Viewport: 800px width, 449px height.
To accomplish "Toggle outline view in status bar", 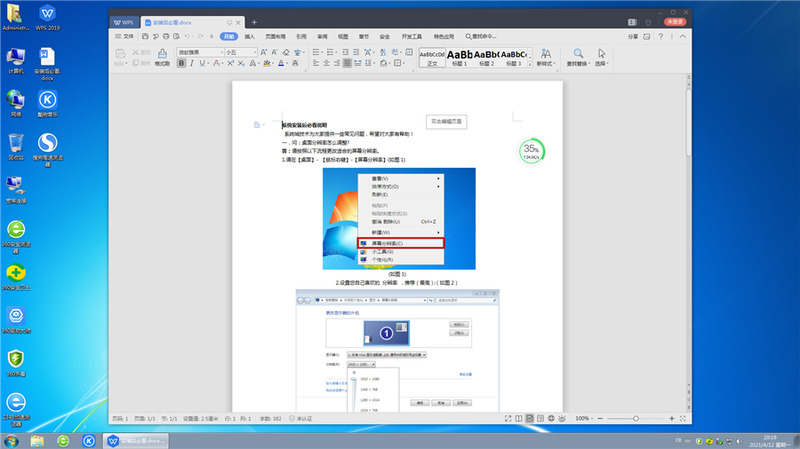I will click(x=540, y=418).
